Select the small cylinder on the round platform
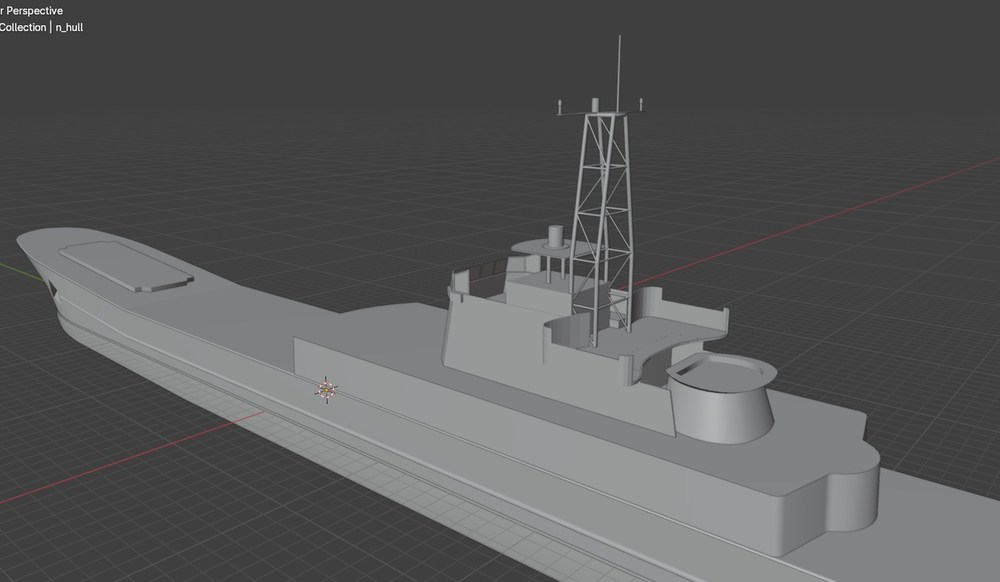Image resolution: width=1000 pixels, height=582 pixels. point(556,236)
